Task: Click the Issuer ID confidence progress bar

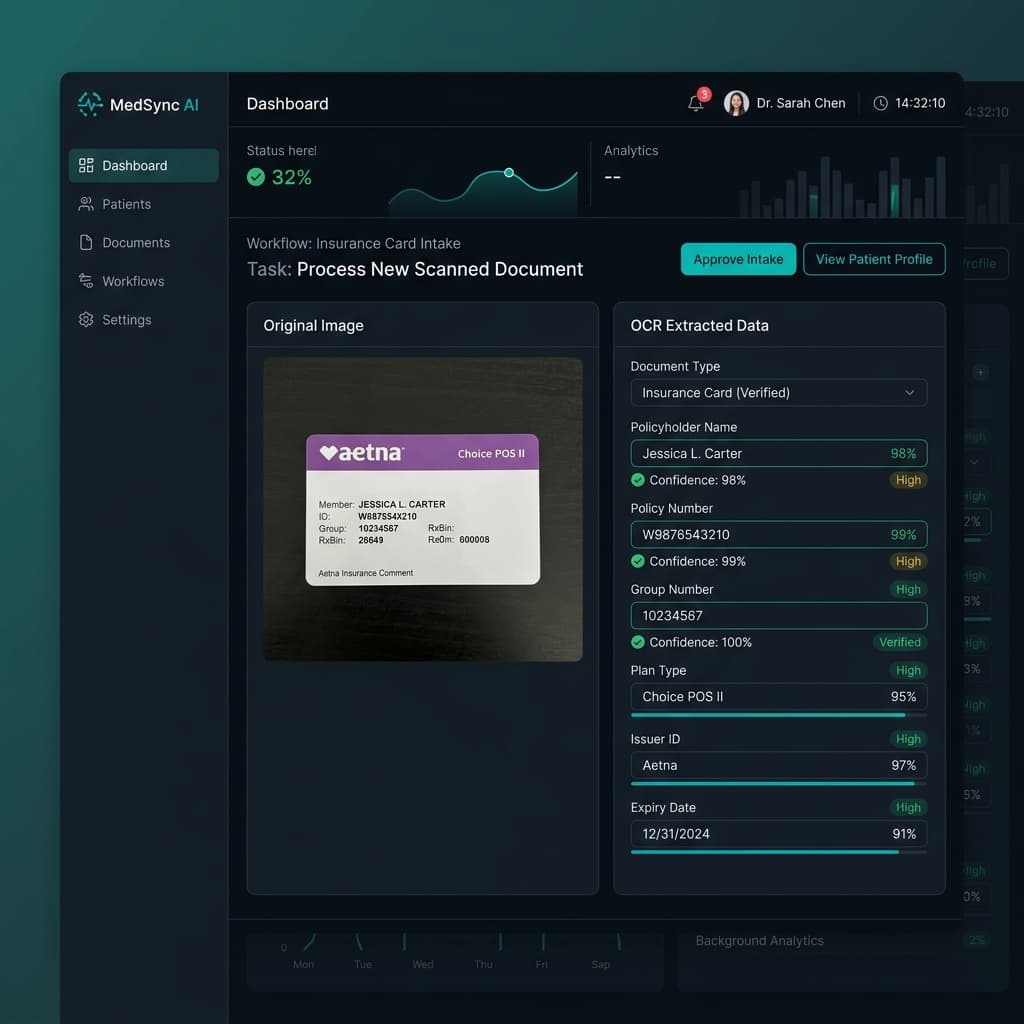Action: click(778, 784)
